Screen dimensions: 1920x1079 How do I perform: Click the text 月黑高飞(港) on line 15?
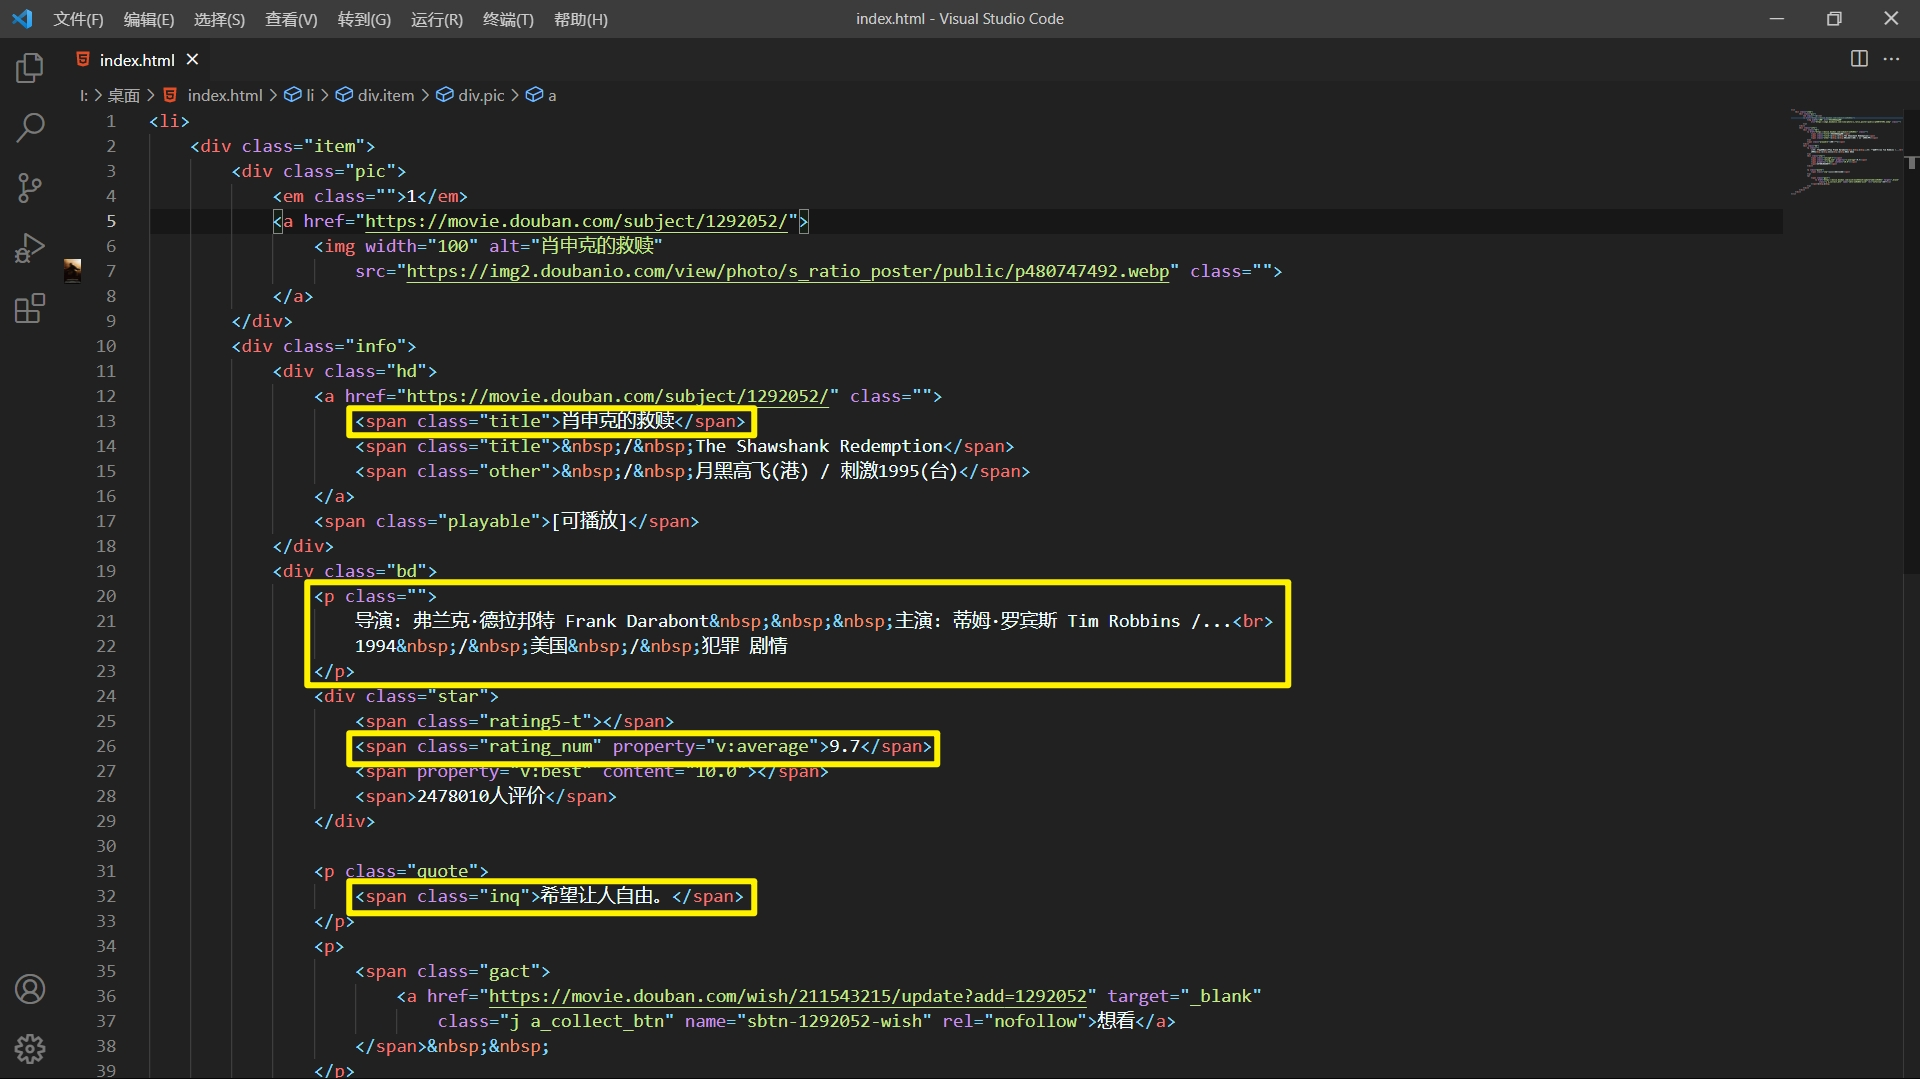click(752, 471)
